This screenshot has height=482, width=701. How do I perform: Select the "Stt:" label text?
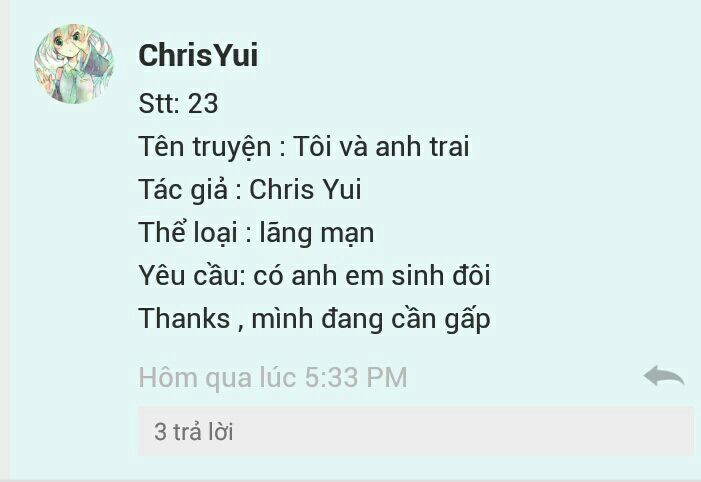point(159,103)
